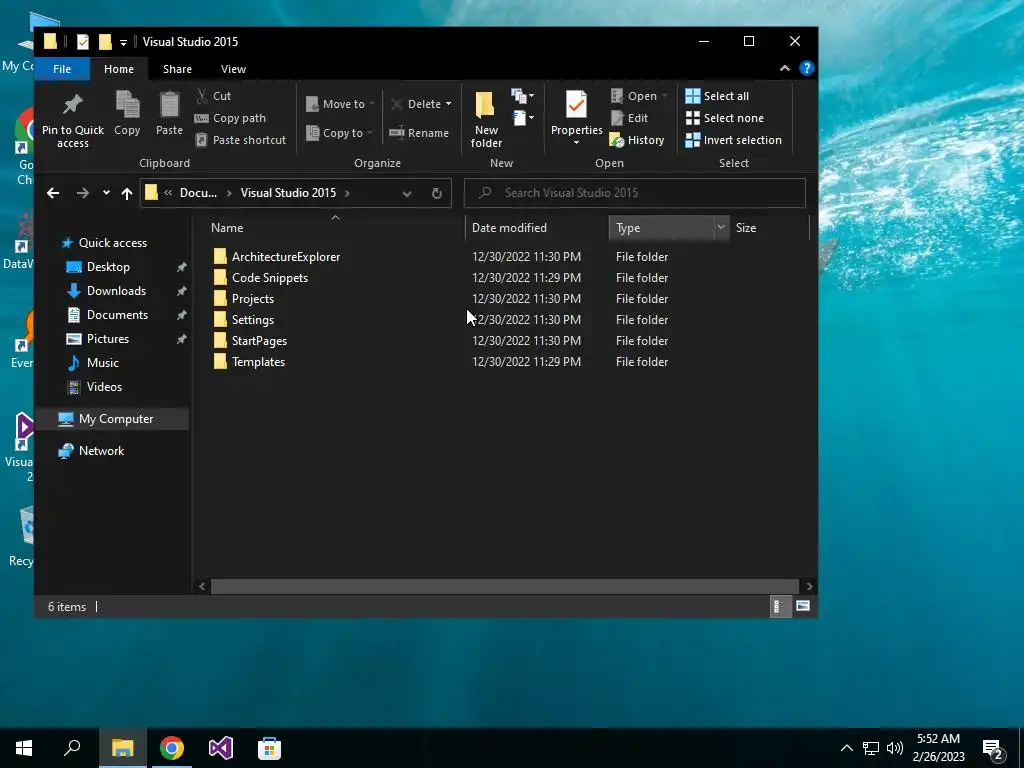This screenshot has height=768, width=1024.
Task: Click Open in the Open group
Action: click(x=639, y=96)
